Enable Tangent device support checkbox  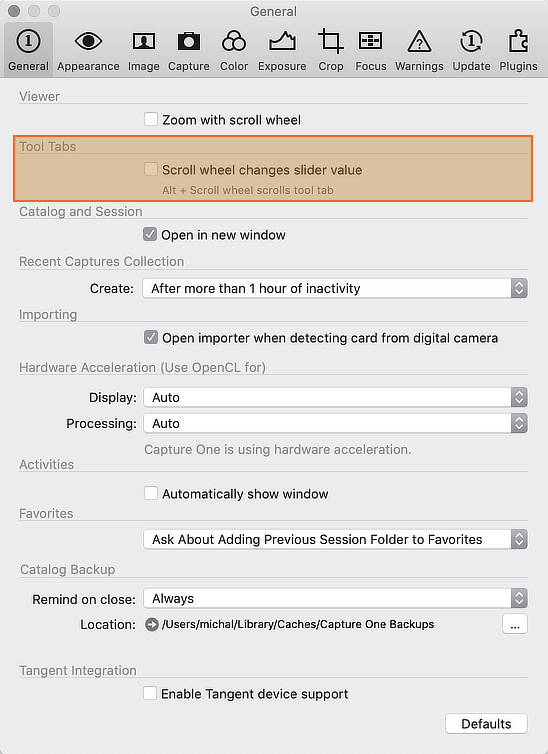(150, 693)
